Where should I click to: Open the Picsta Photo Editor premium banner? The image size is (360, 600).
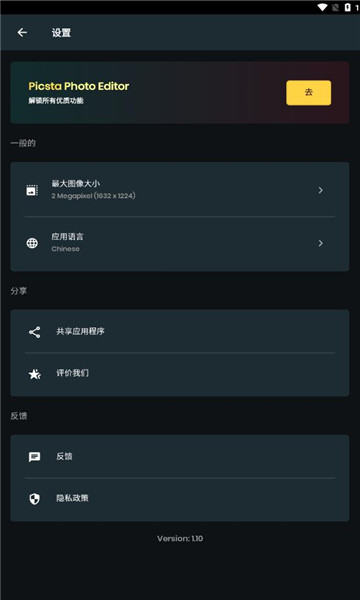pyautogui.click(x=180, y=92)
